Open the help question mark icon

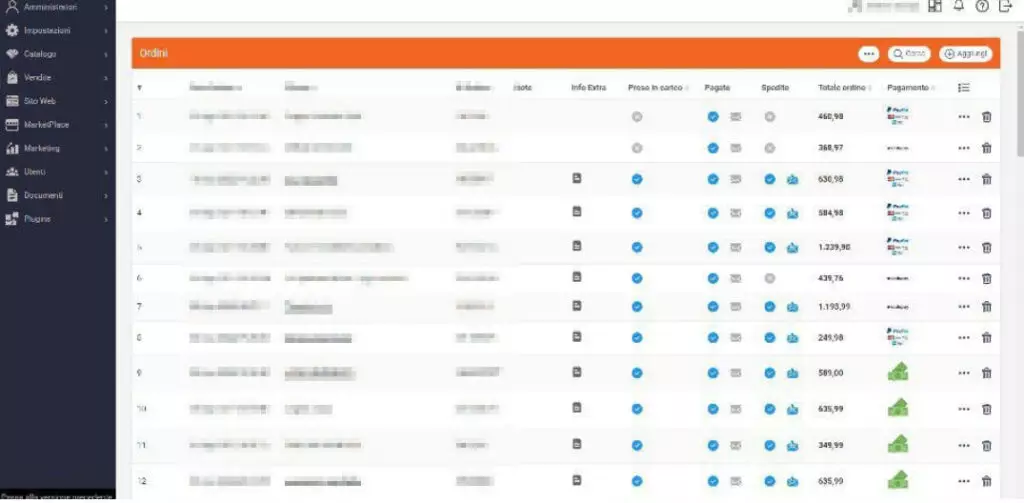982,6
